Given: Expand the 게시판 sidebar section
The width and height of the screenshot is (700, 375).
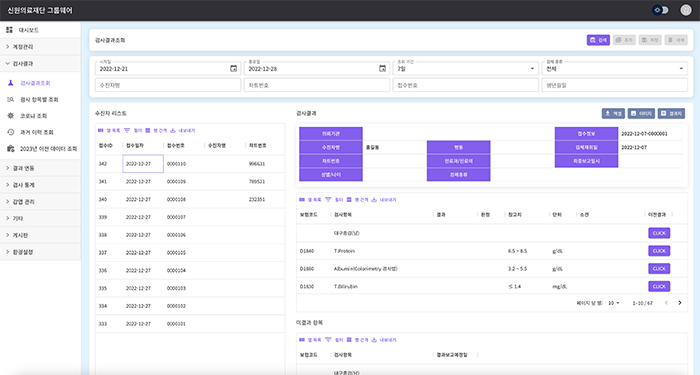Looking at the screenshot, I should [40, 235].
